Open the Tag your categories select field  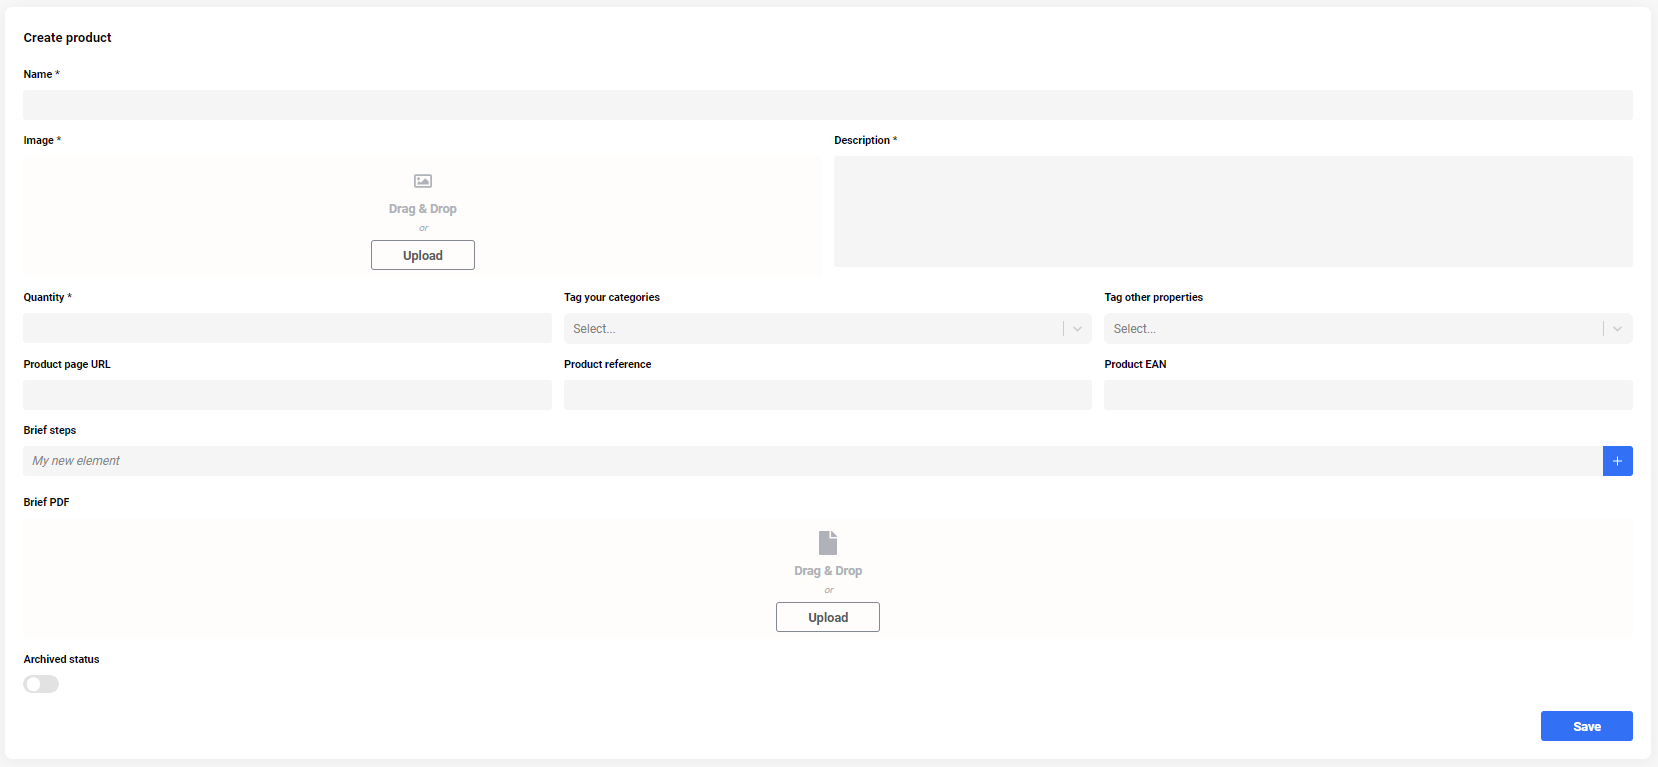tap(812, 329)
